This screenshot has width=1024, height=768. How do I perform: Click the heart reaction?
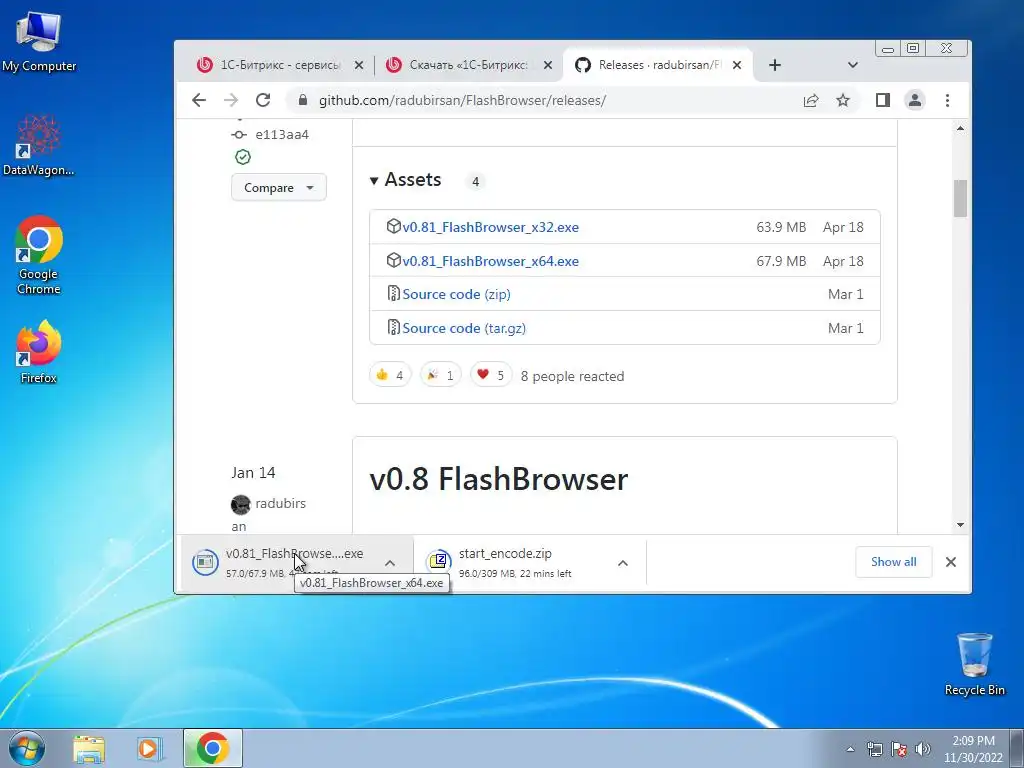[490, 375]
